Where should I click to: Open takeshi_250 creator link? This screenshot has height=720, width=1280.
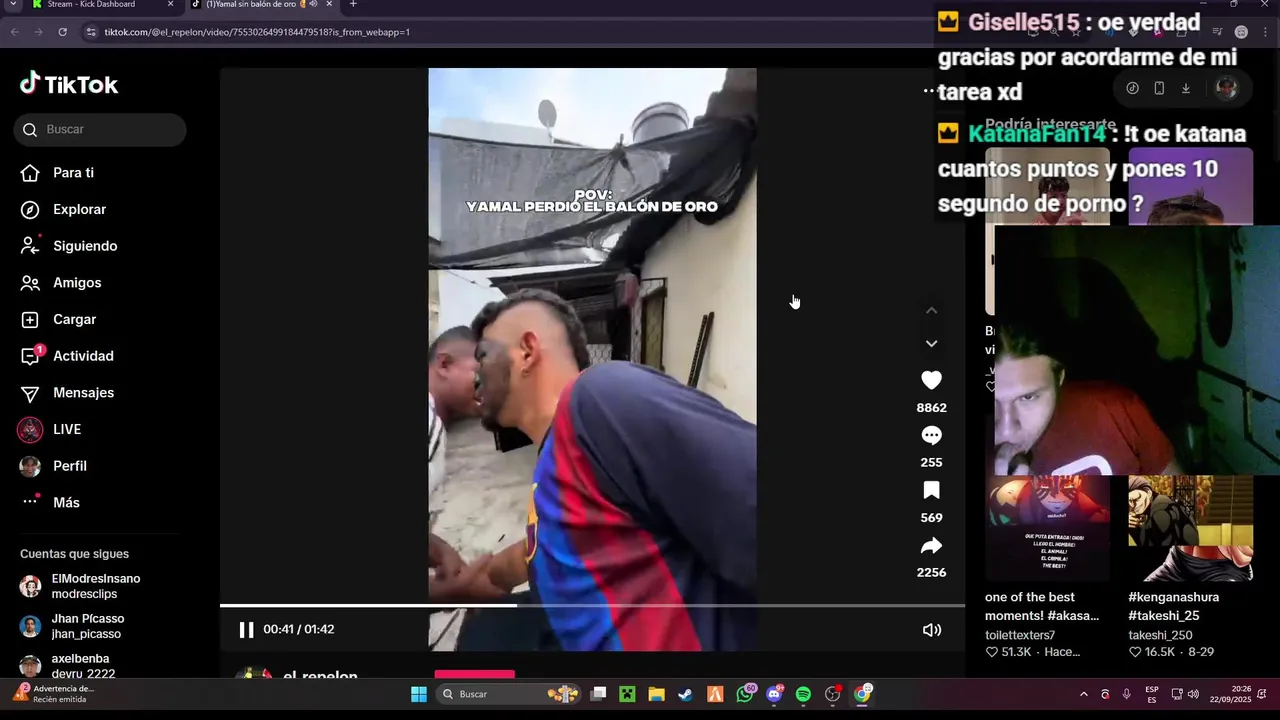point(1160,635)
